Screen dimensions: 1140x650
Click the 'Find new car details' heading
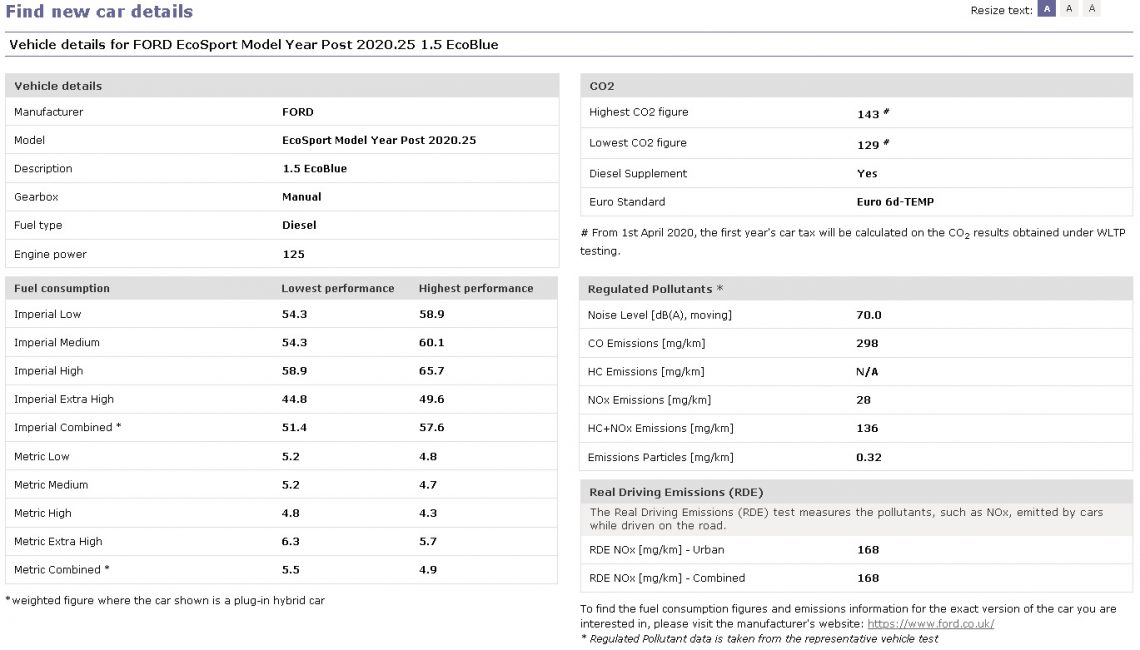tap(99, 12)
